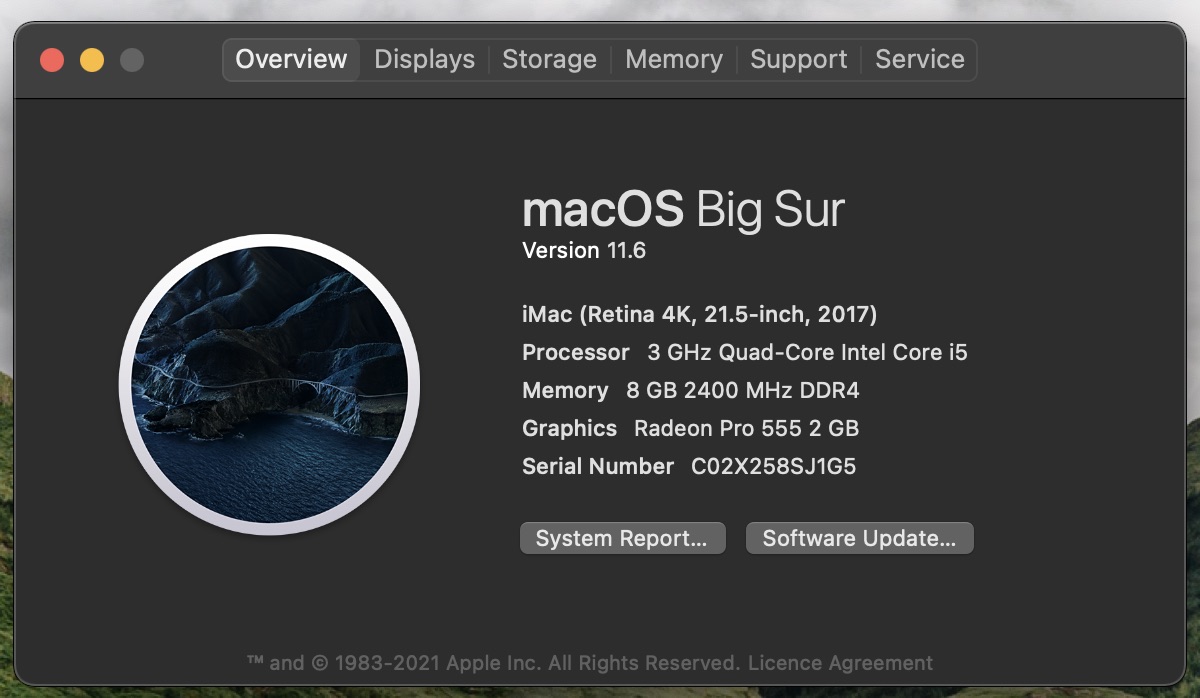Viewport: 1200px width, 698px height.
Task: Close the About This Mac window
Action: click(52, 60)
